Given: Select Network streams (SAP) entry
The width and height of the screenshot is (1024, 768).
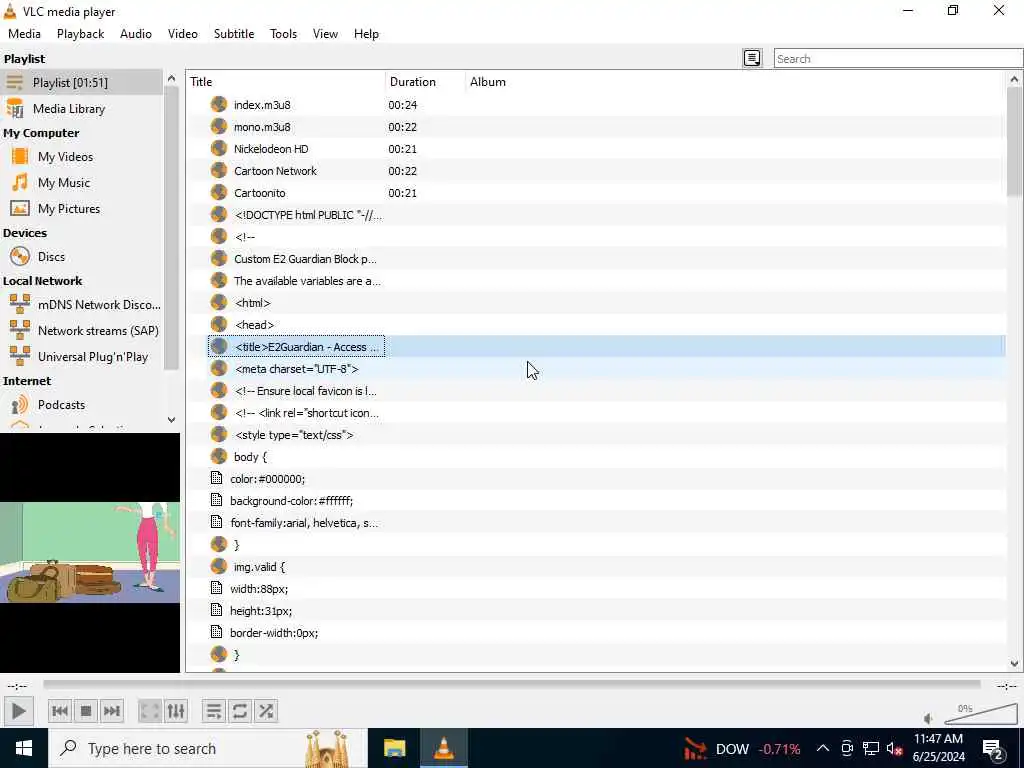Looking at the screenshot, I should (x=81, y=330).
